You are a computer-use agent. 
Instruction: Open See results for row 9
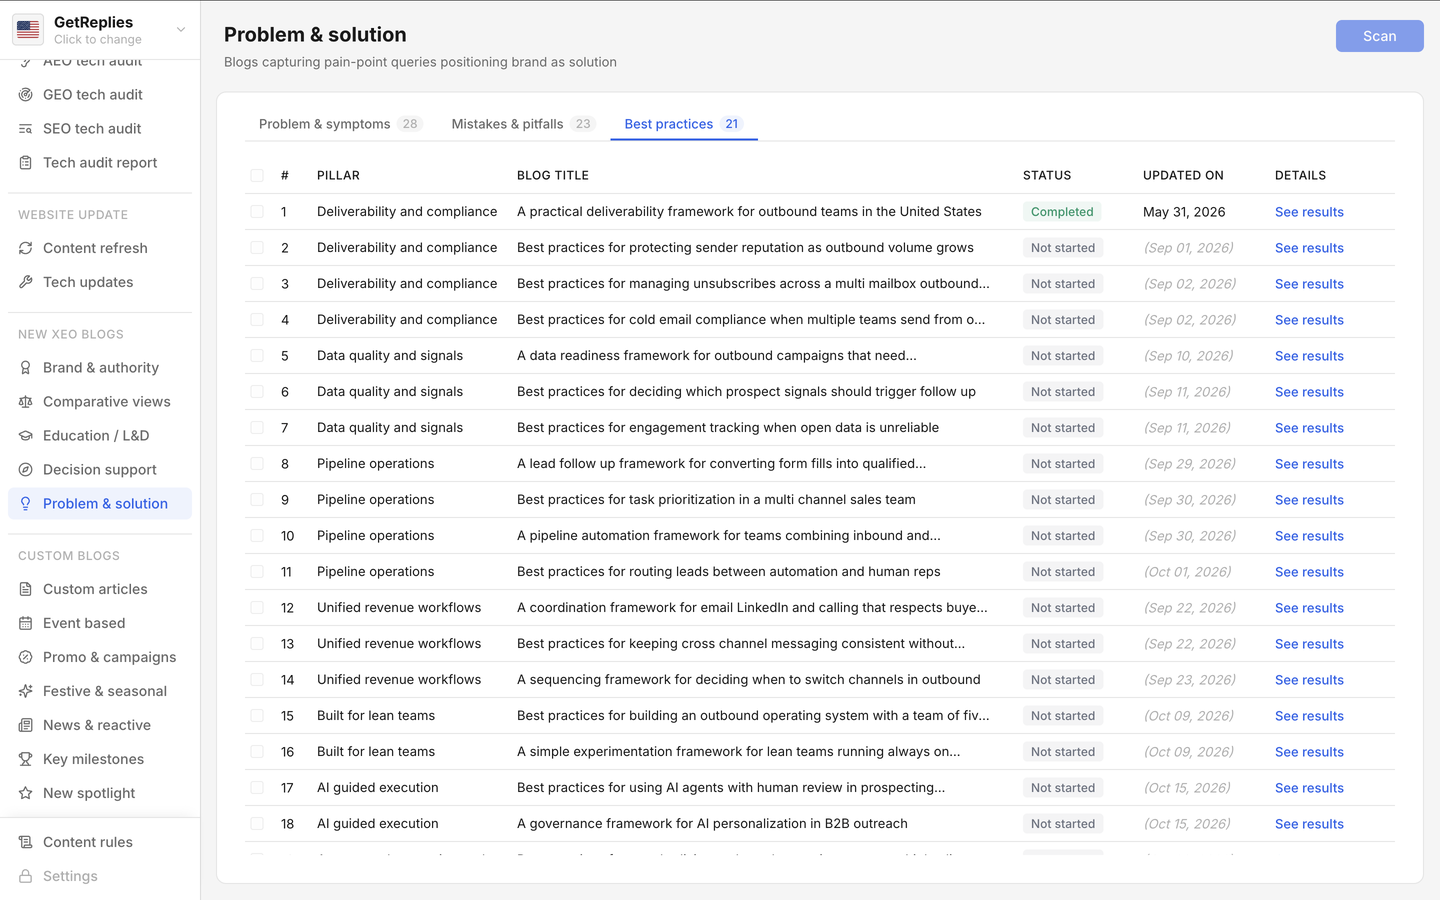tap(1309, 500)
